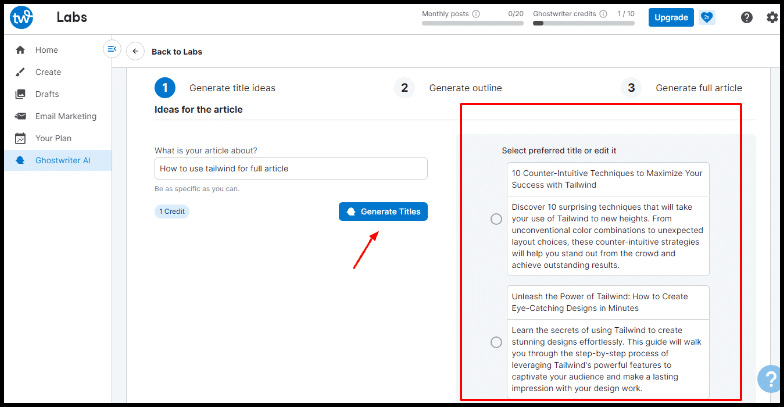The height and width of the screenshot is (407, 784).
Task: Open the Home sidebar icon
Action: [x=20, y=50]
